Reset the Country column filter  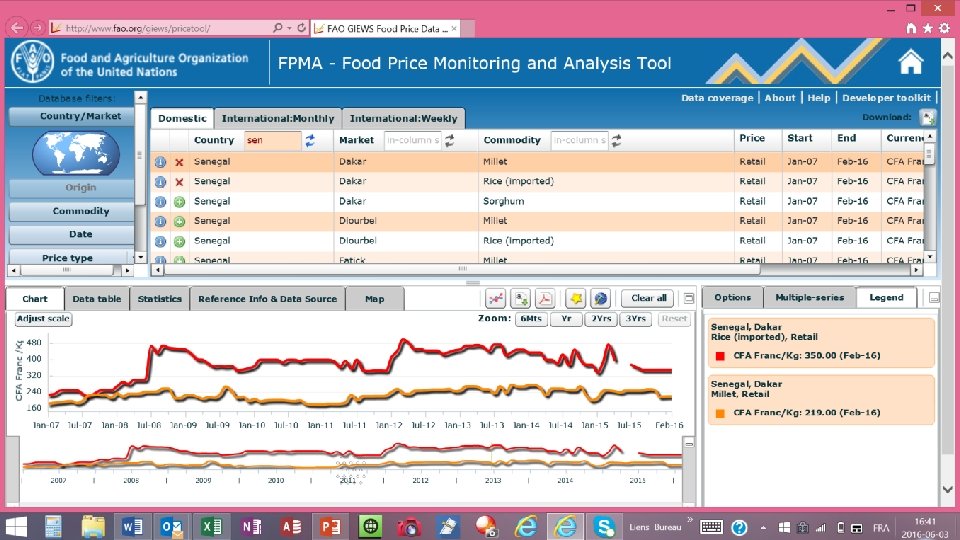[310, 140]
